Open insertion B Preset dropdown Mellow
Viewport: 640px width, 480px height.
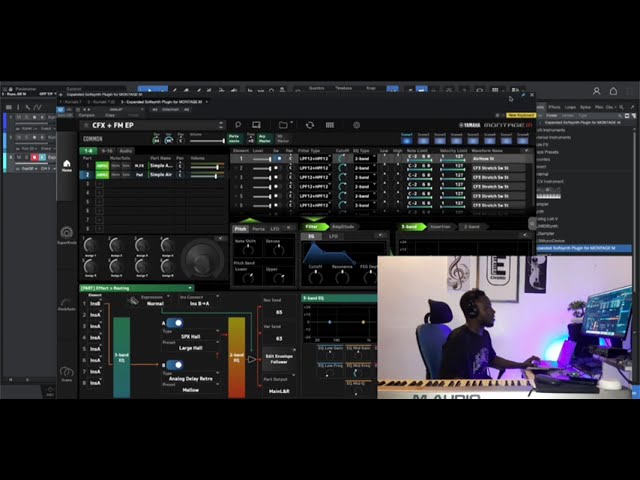191,390
